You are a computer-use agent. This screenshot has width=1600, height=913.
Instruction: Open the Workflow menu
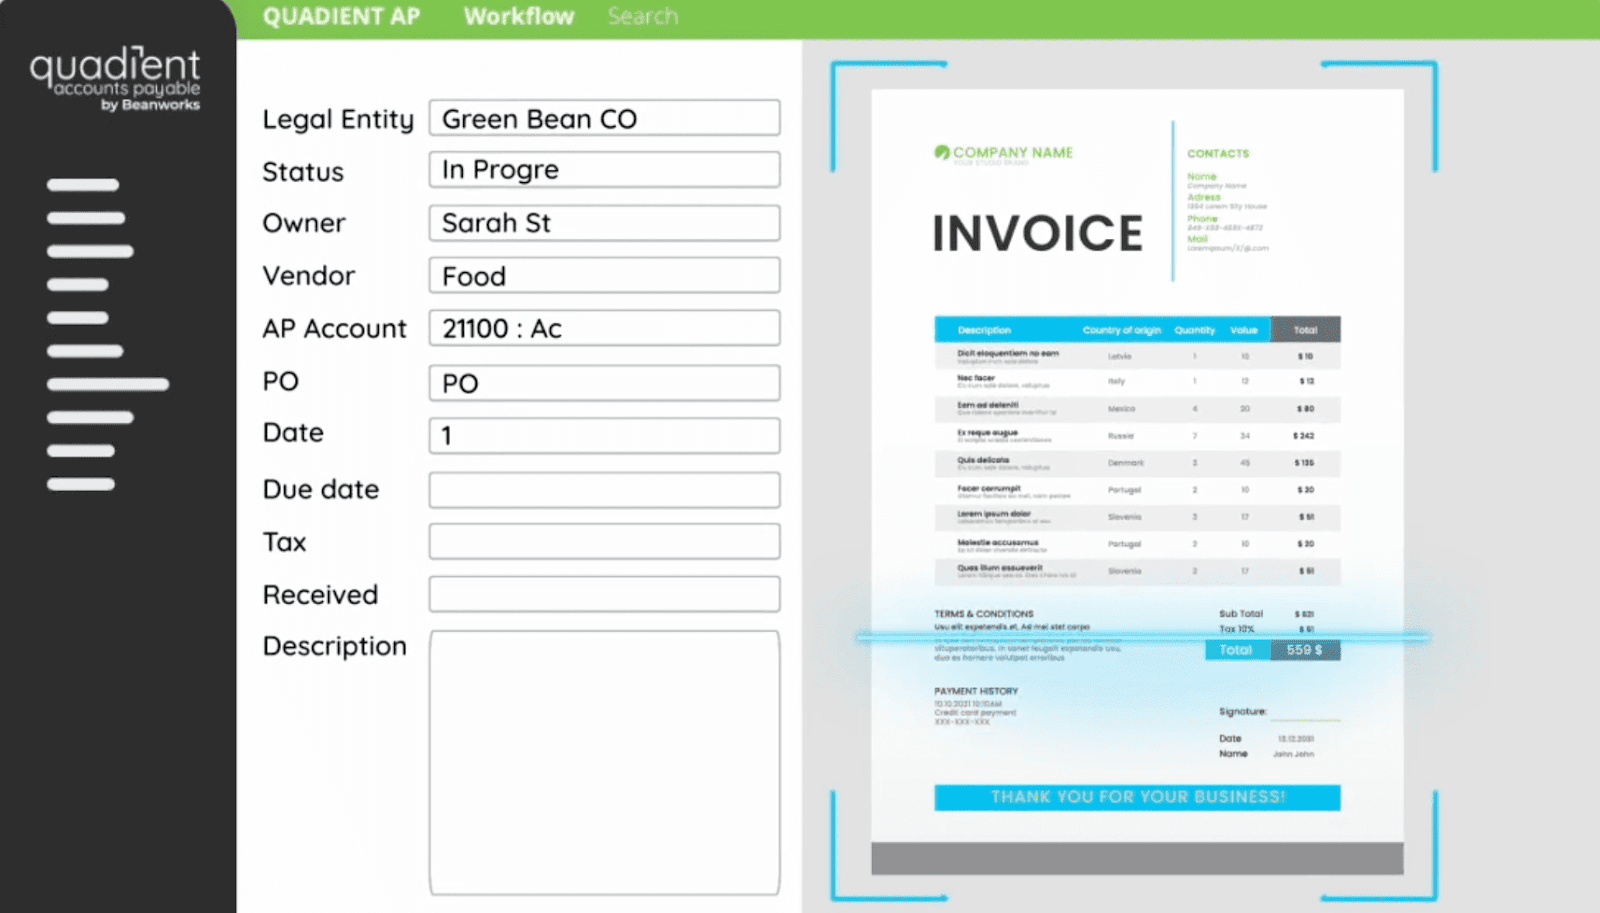click(519, 17)
